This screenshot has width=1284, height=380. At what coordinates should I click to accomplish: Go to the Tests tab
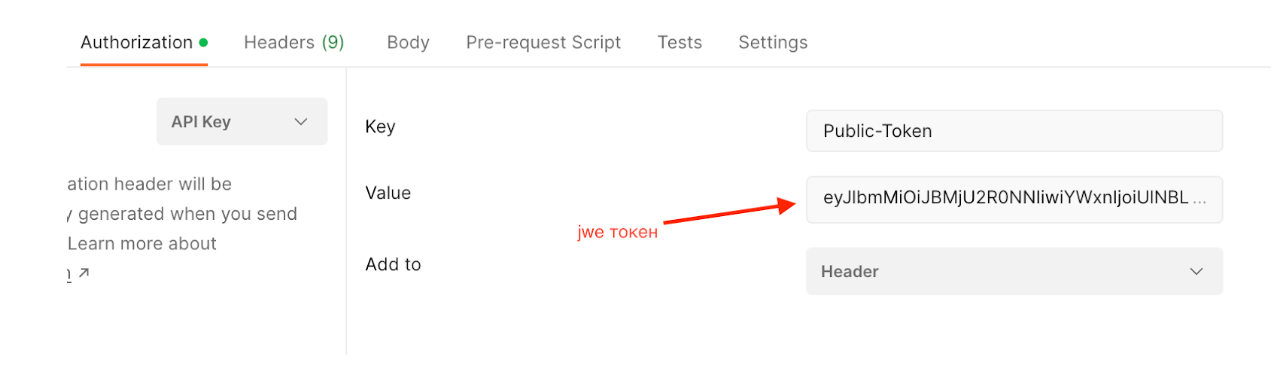click(680, 43)
